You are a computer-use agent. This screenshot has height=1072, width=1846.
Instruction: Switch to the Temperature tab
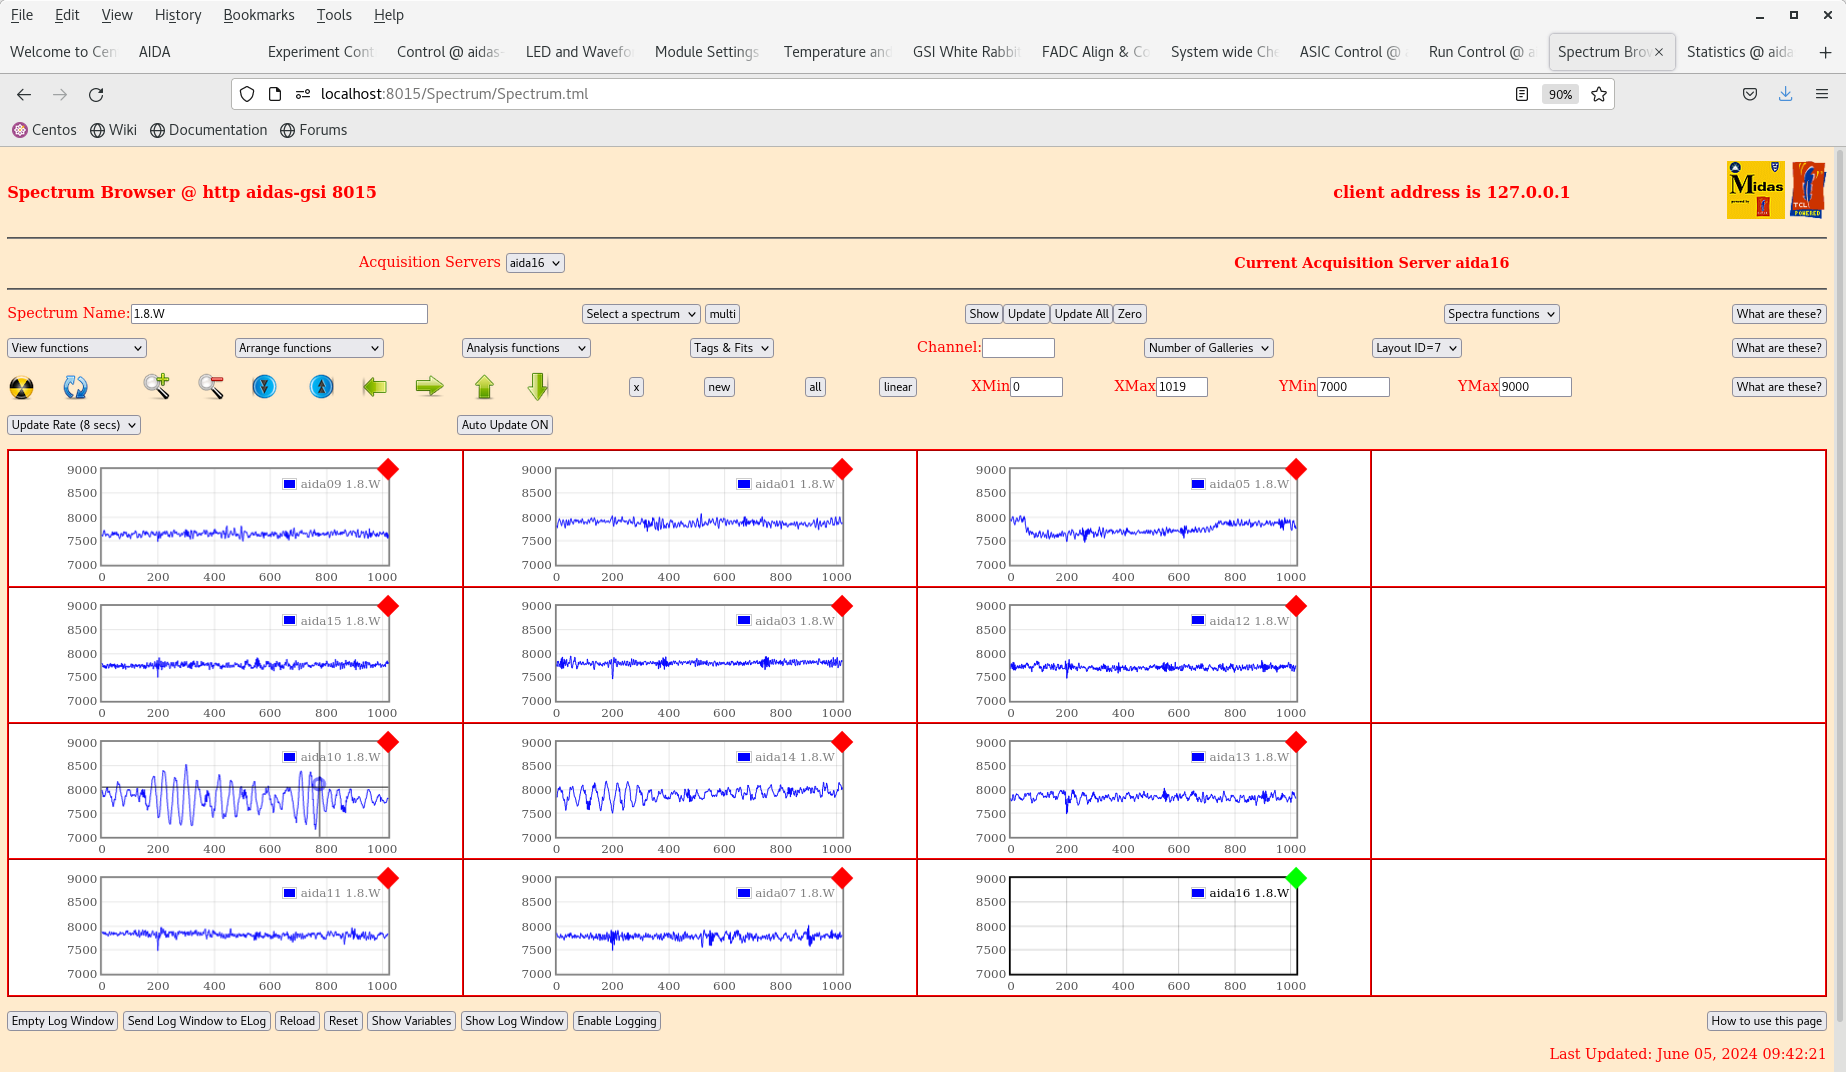point(837,52)
